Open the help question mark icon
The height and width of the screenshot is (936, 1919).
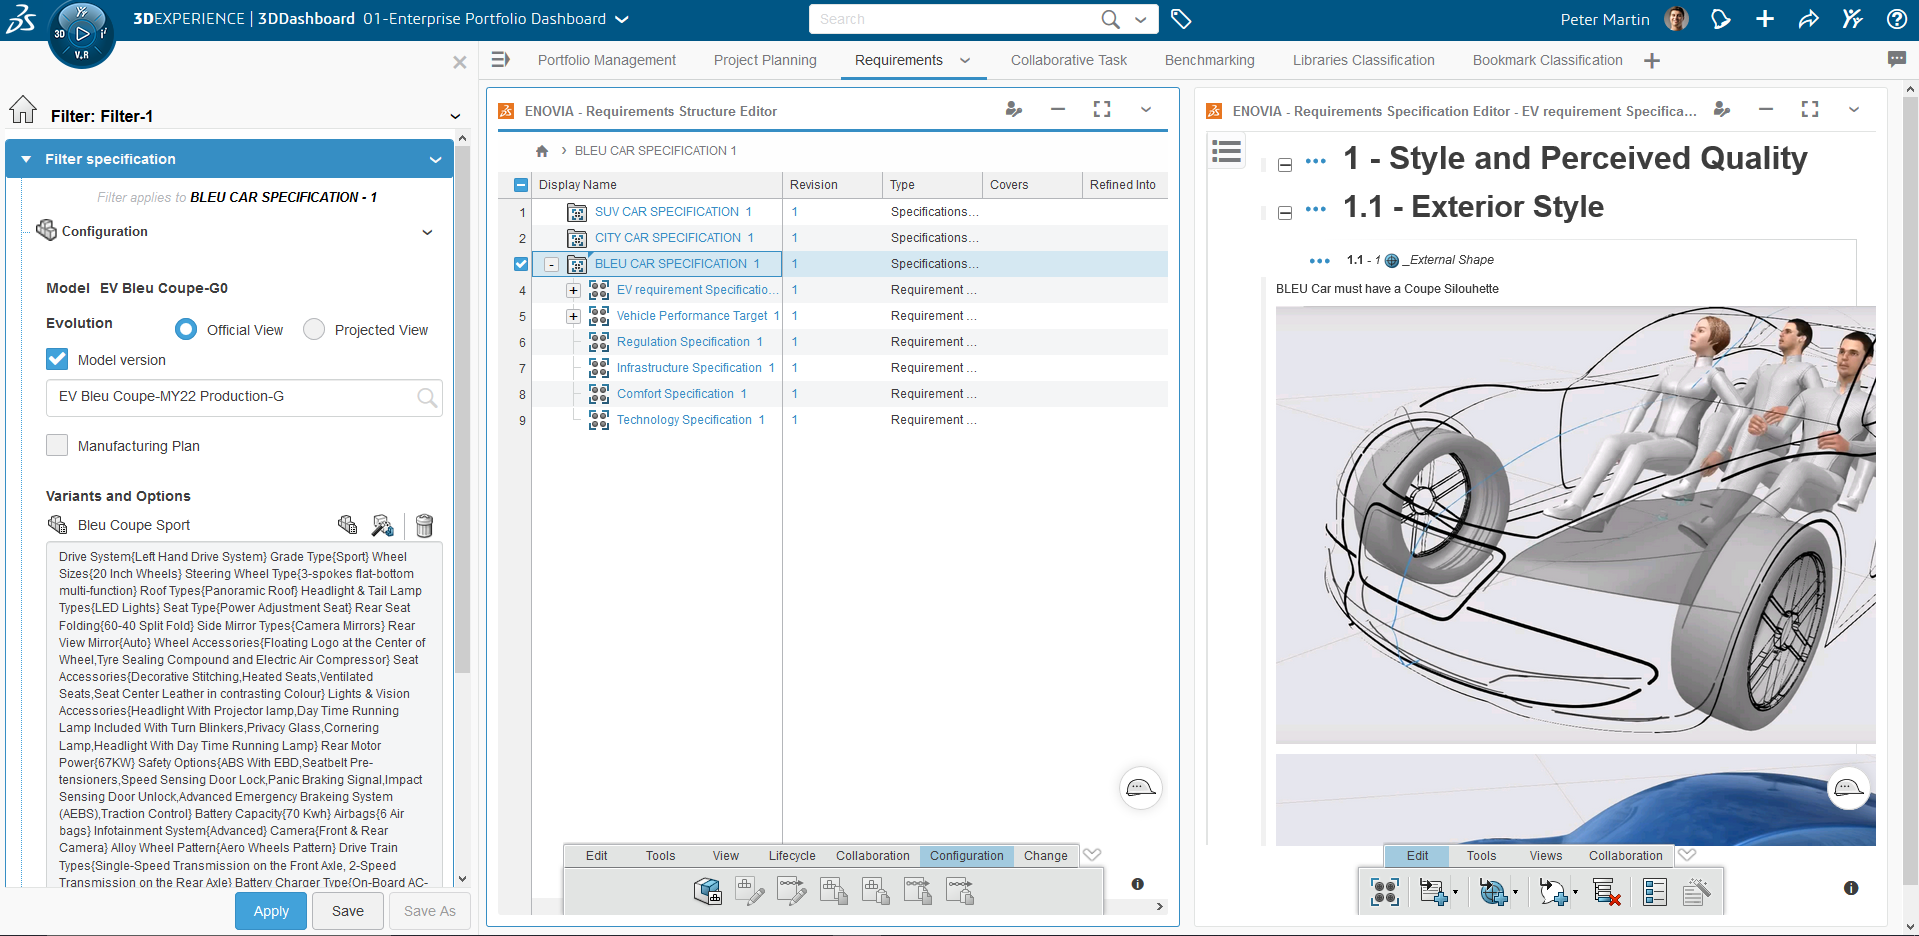click(x=1896, y=19)
